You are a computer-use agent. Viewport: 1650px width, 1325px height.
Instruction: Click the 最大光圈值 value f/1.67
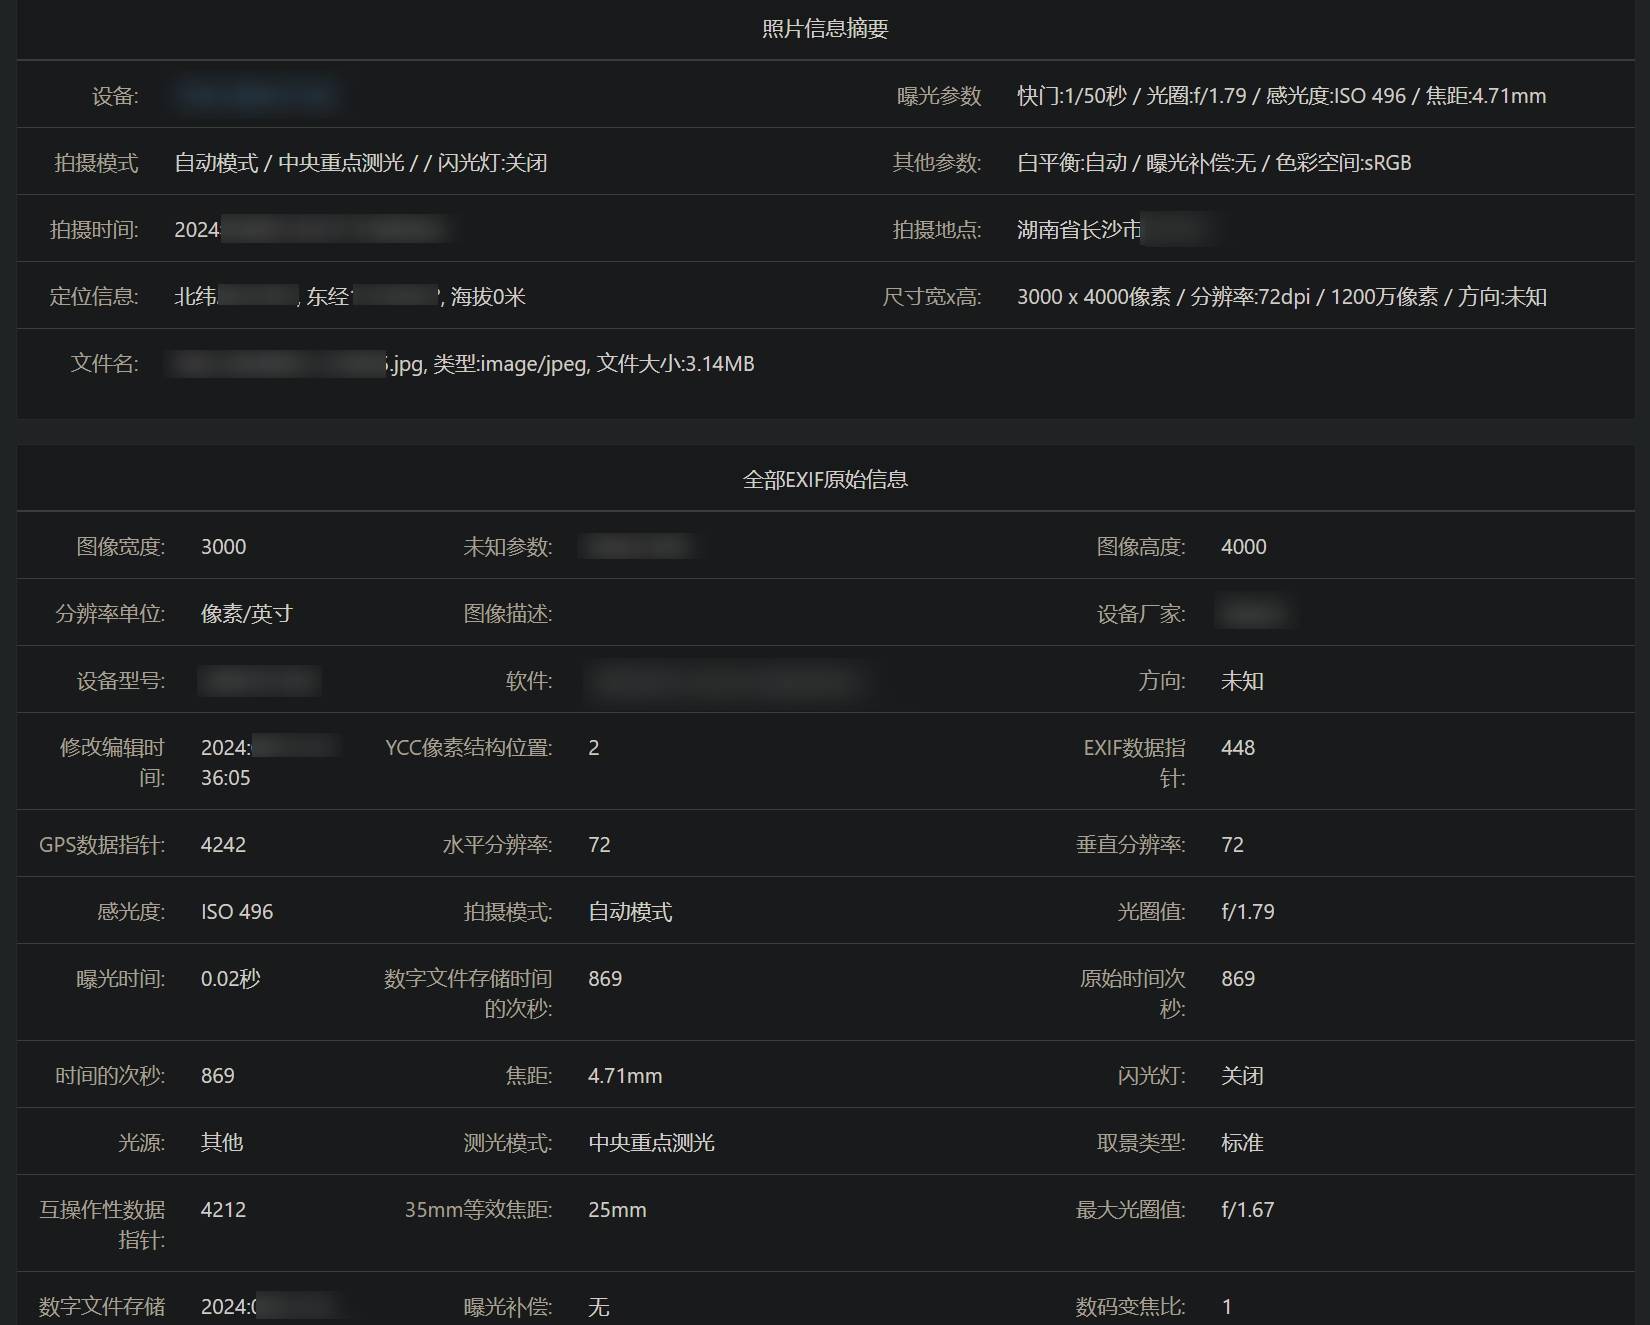pyautogui.click(x=1247, y=1210)
